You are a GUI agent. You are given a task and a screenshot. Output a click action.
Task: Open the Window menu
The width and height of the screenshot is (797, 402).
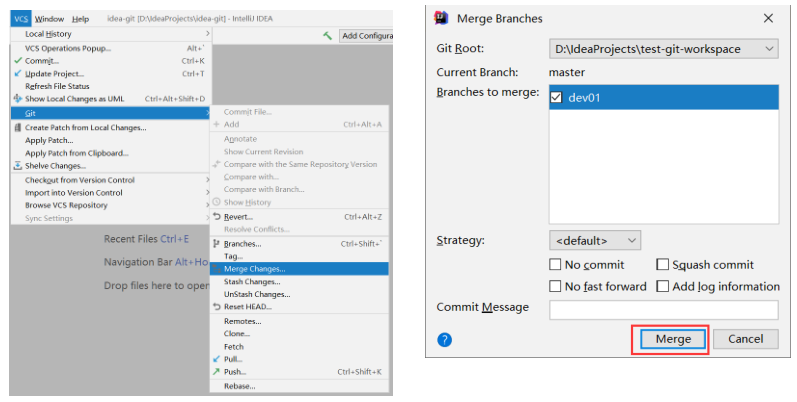(49, 19)
